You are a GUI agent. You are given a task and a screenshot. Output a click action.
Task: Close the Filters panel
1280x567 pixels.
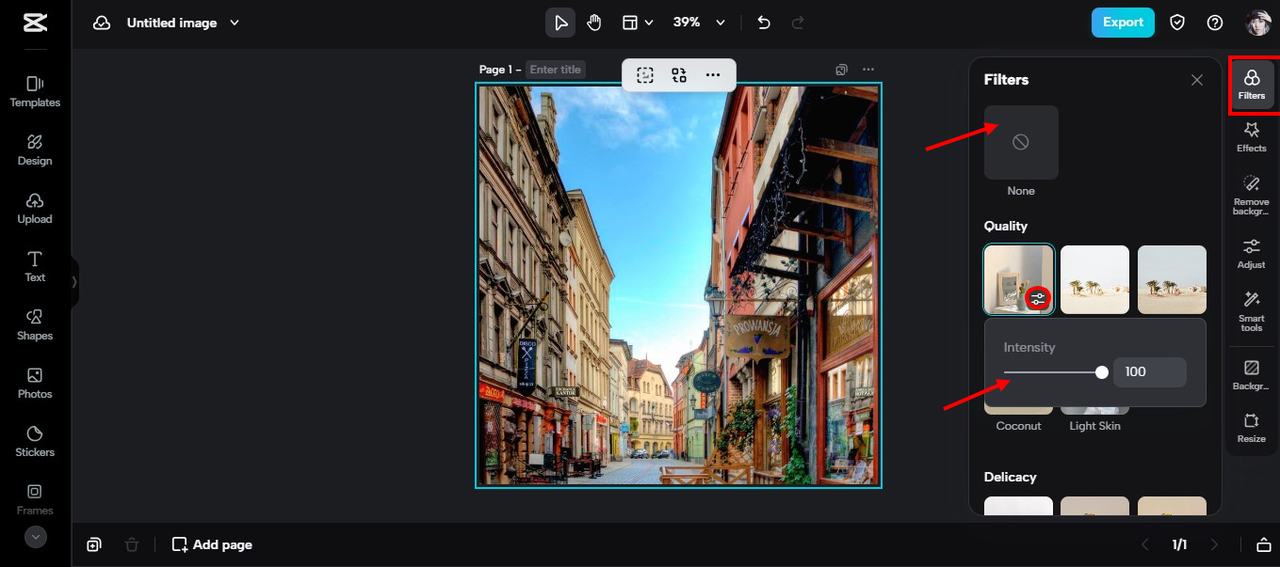[x=1197, y=80]
